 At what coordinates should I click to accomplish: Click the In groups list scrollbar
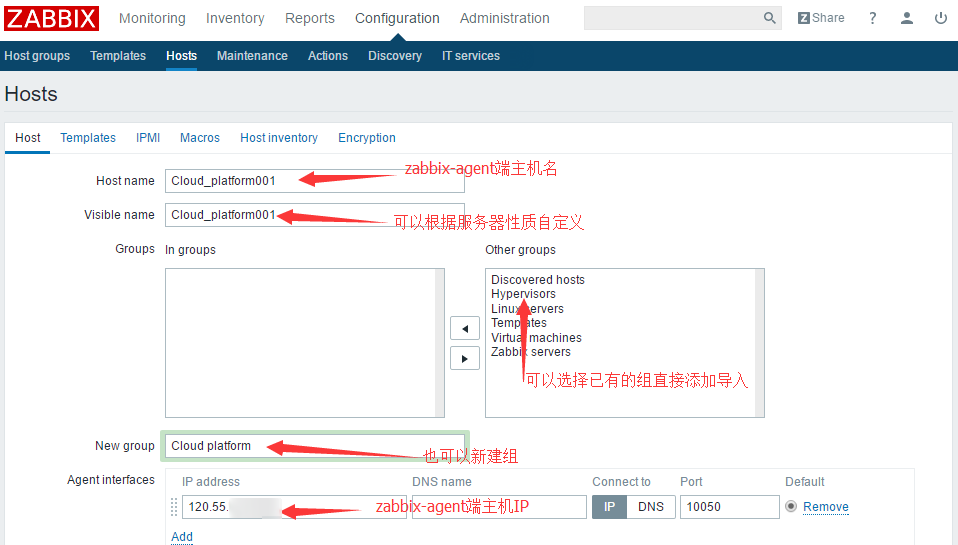tap(439, 343)
